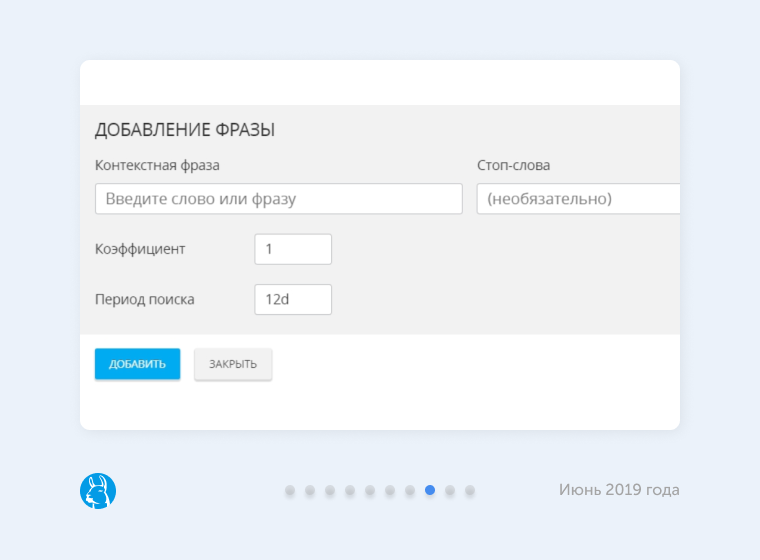
Task: Focus the Контекстная фраза input field
Action: coord(279,199)
